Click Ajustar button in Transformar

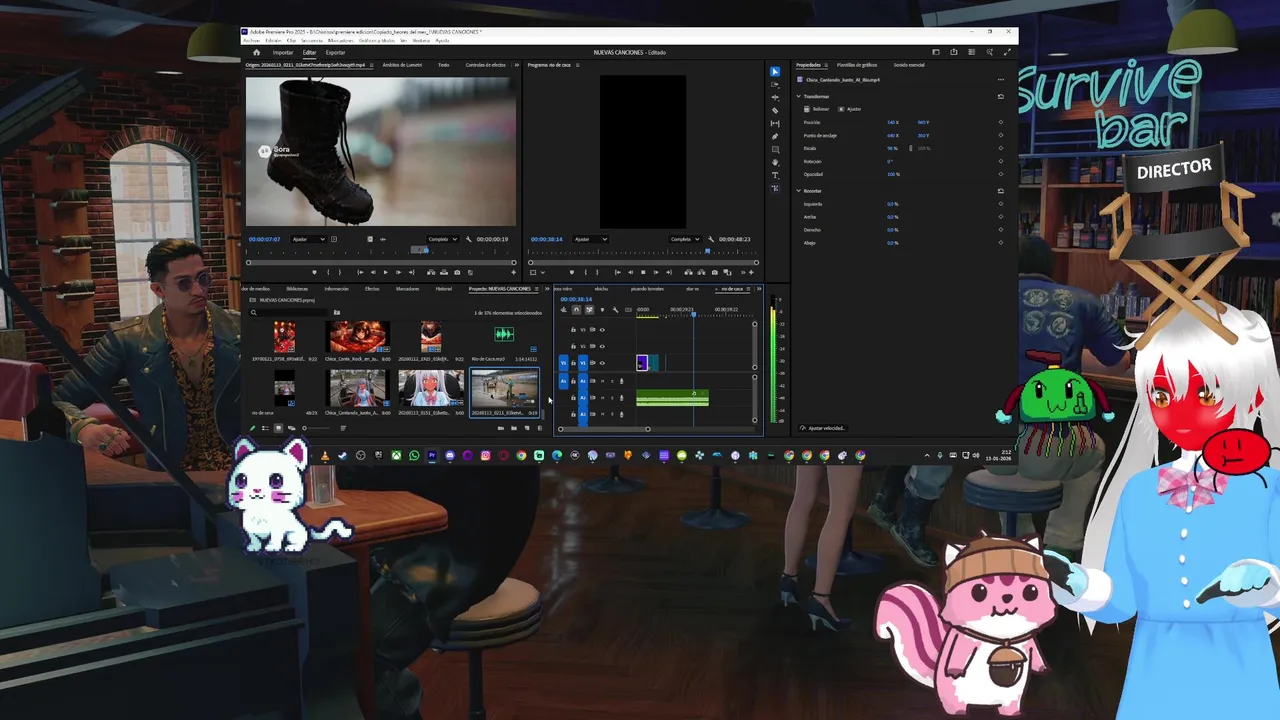850,109
